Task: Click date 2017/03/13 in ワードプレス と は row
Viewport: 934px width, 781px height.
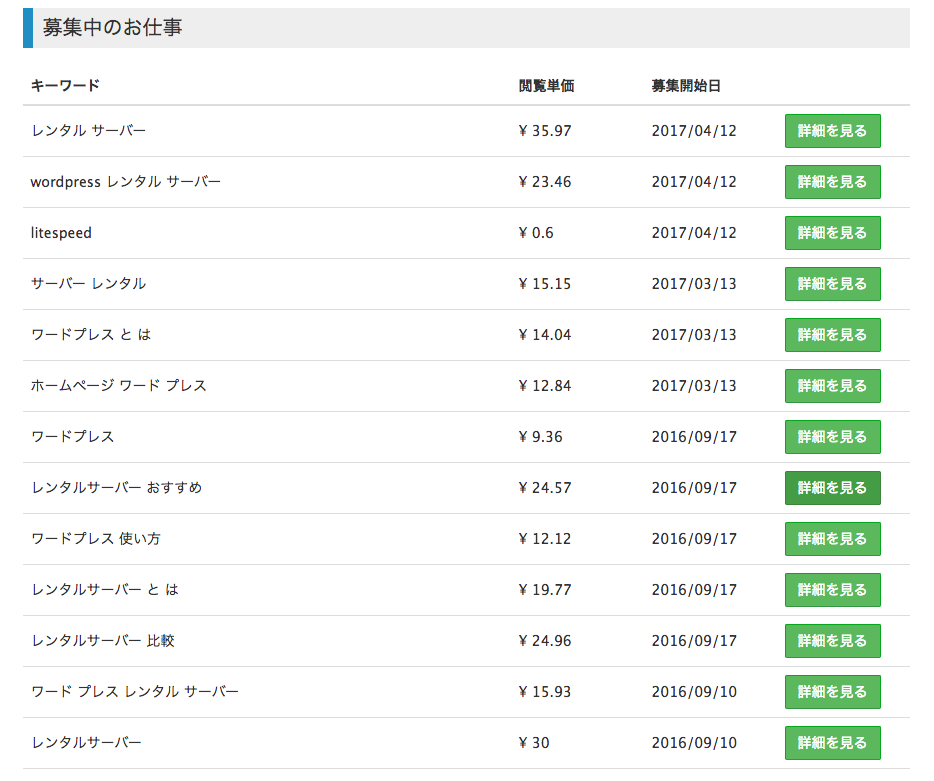Action: click(694, 335)
